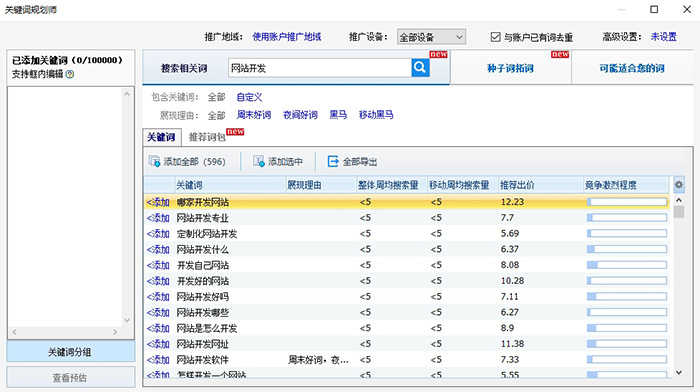
Task: Add keyword 网站开发专业
Action: (x=158, y=218)
